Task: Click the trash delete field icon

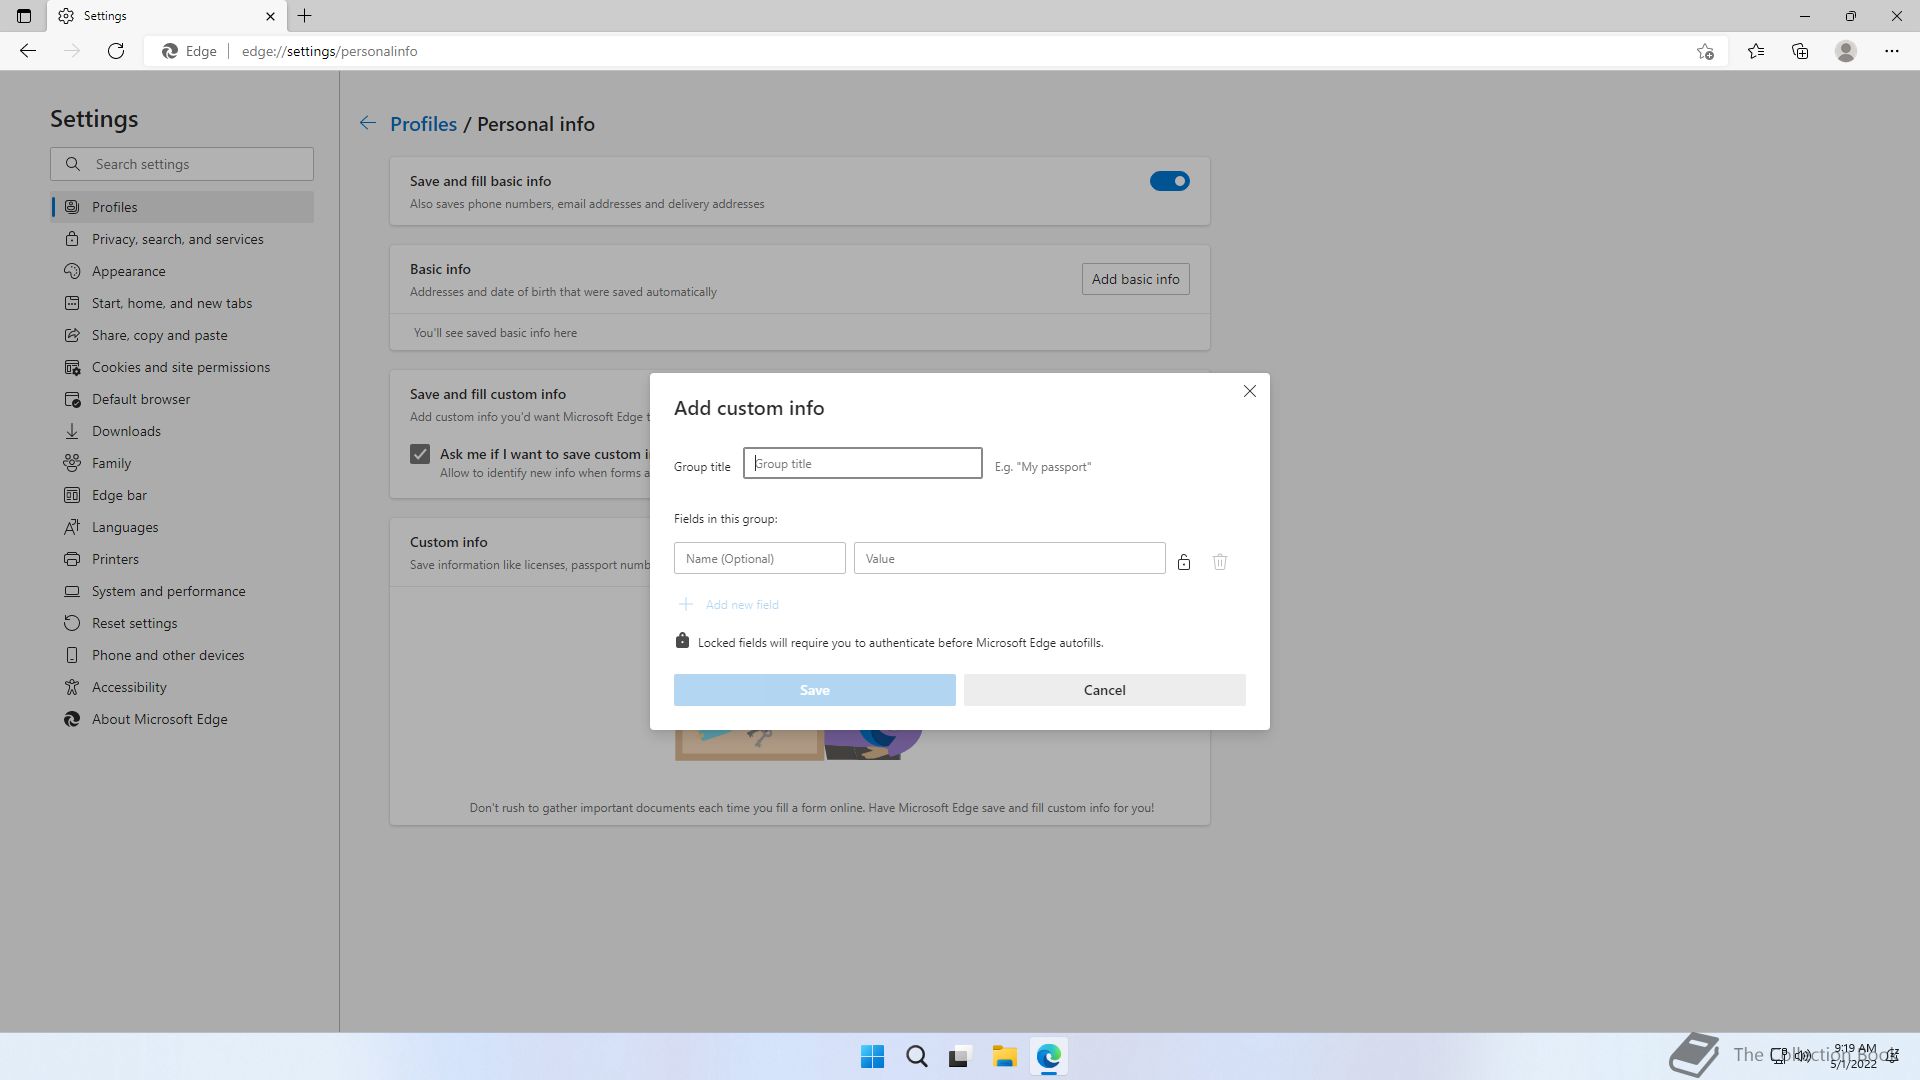Action: pos(1219,562)
